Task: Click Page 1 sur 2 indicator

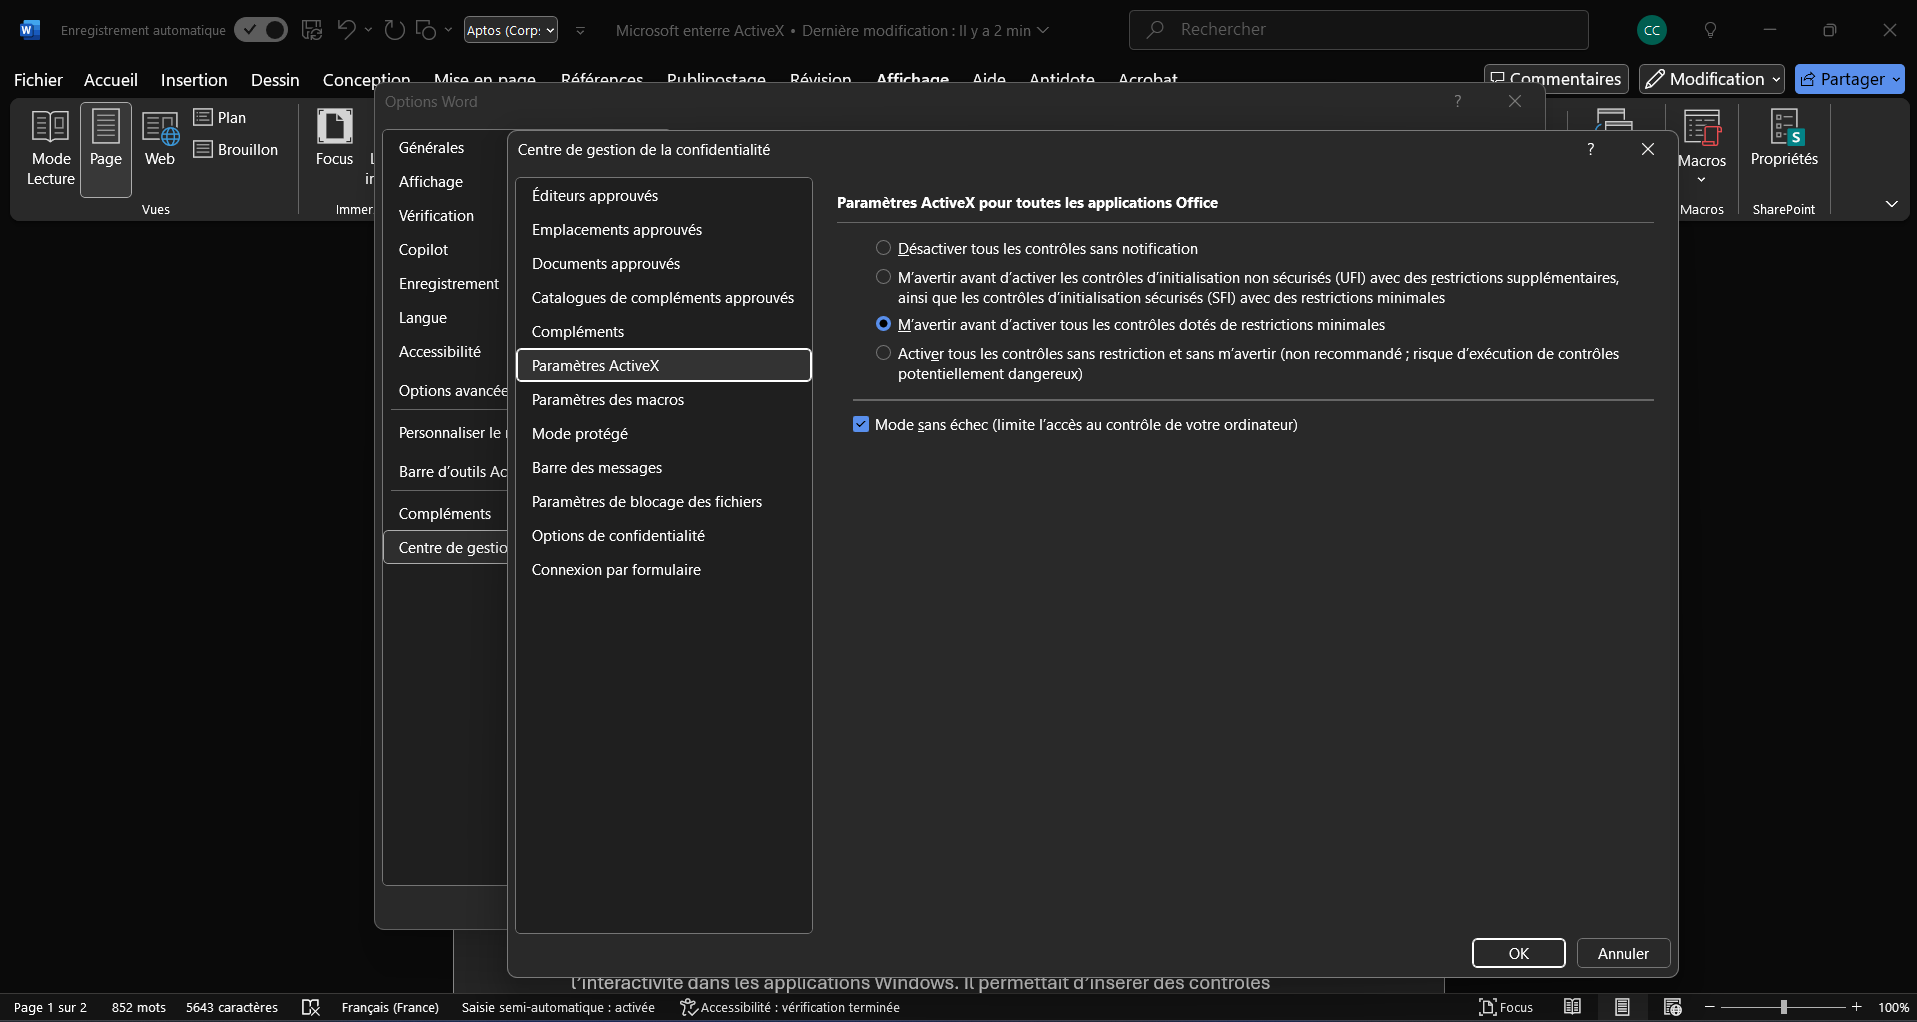Action: tap(50, 1007)
